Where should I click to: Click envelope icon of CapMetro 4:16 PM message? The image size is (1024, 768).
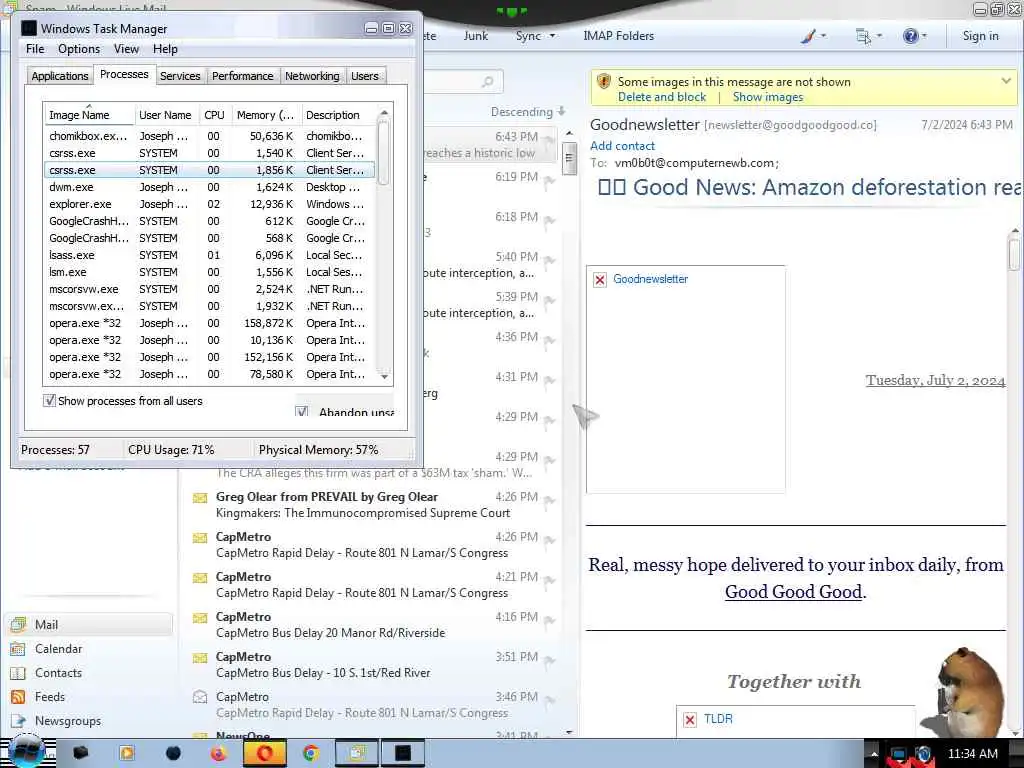(200, 618)
